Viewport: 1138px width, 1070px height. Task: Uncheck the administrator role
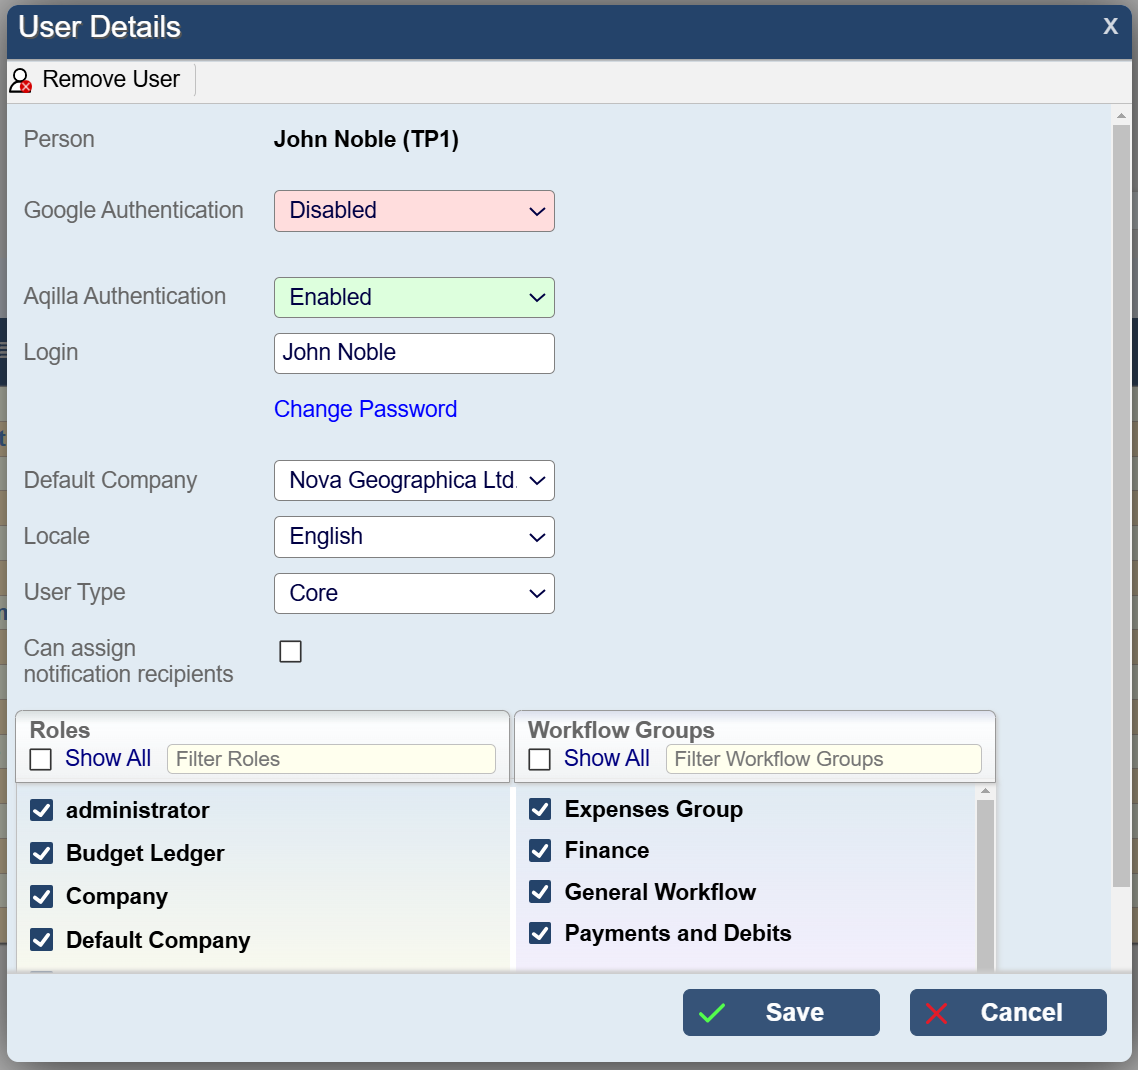point(42,810)
